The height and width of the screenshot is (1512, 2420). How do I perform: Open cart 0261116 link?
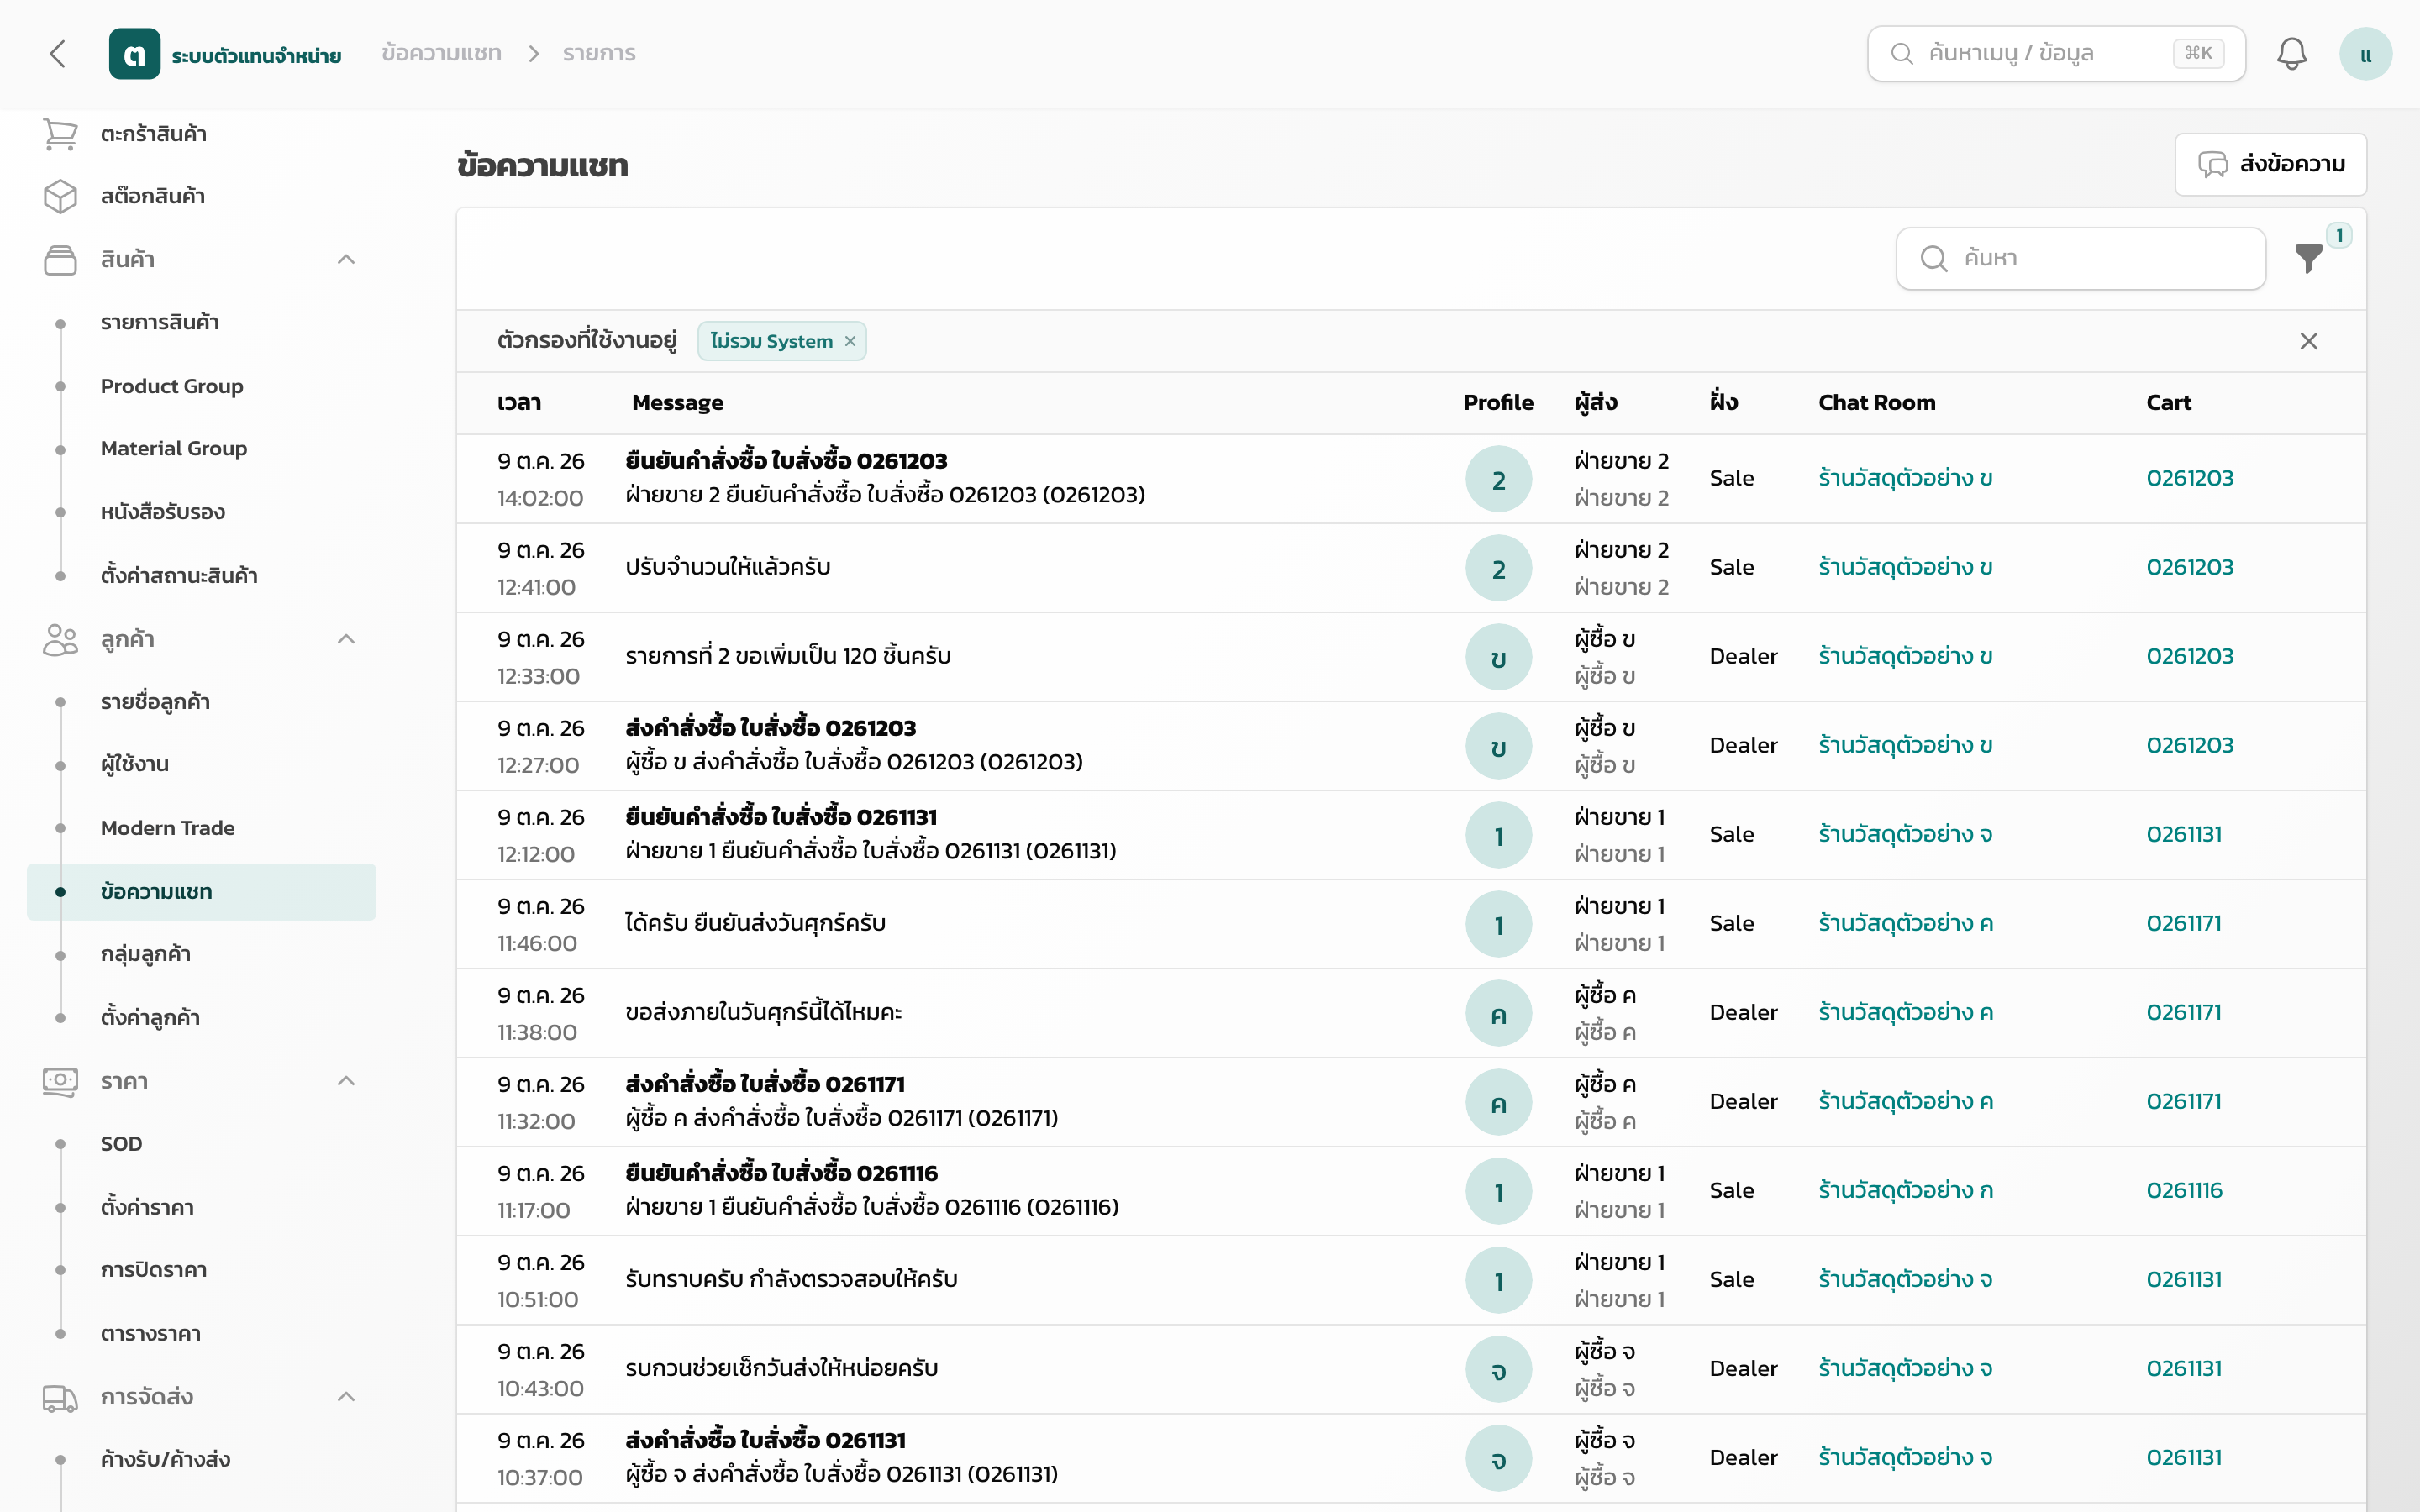(x=2184, y=1190)
